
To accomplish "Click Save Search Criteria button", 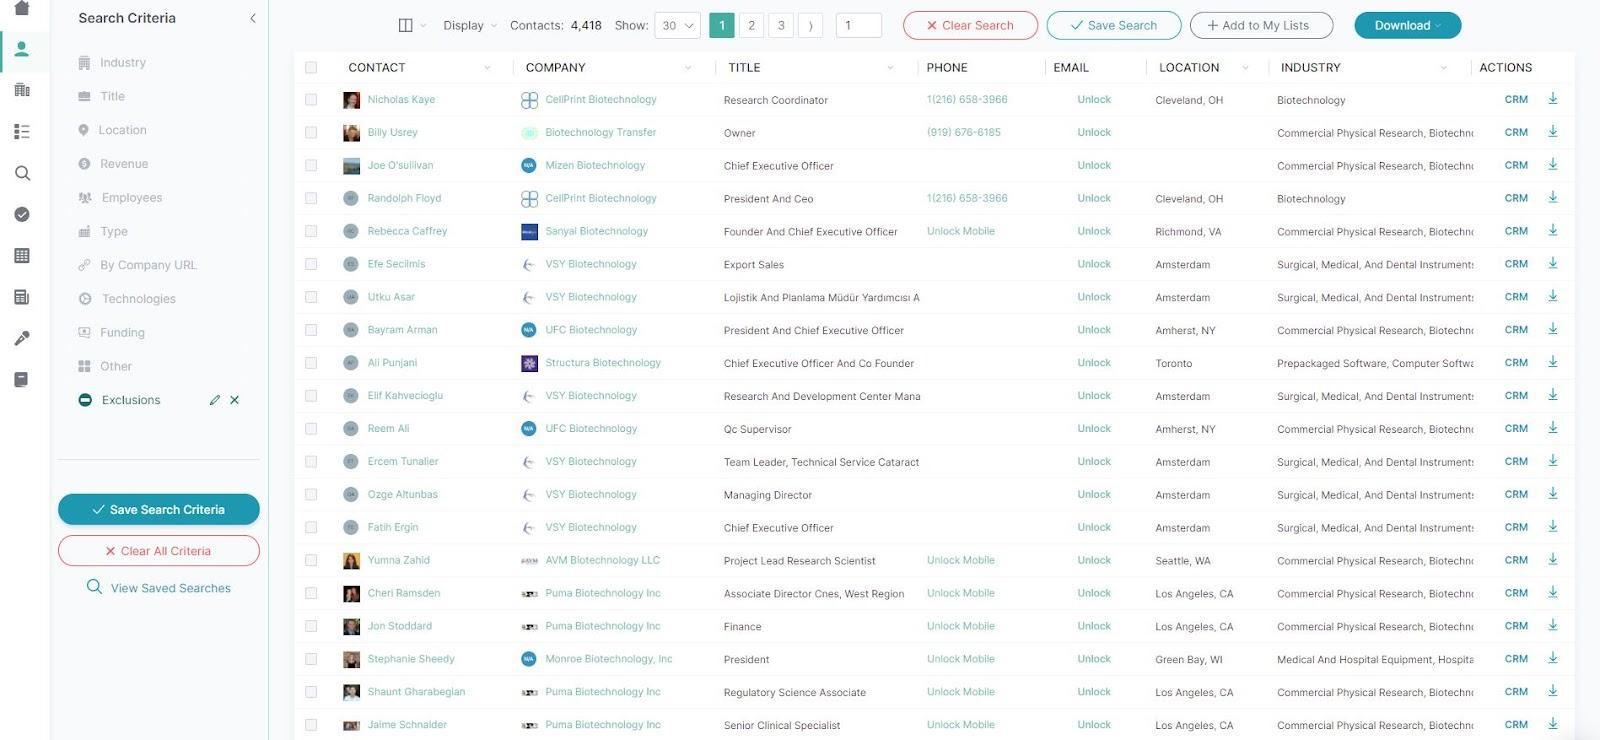I will pos(159,509).
